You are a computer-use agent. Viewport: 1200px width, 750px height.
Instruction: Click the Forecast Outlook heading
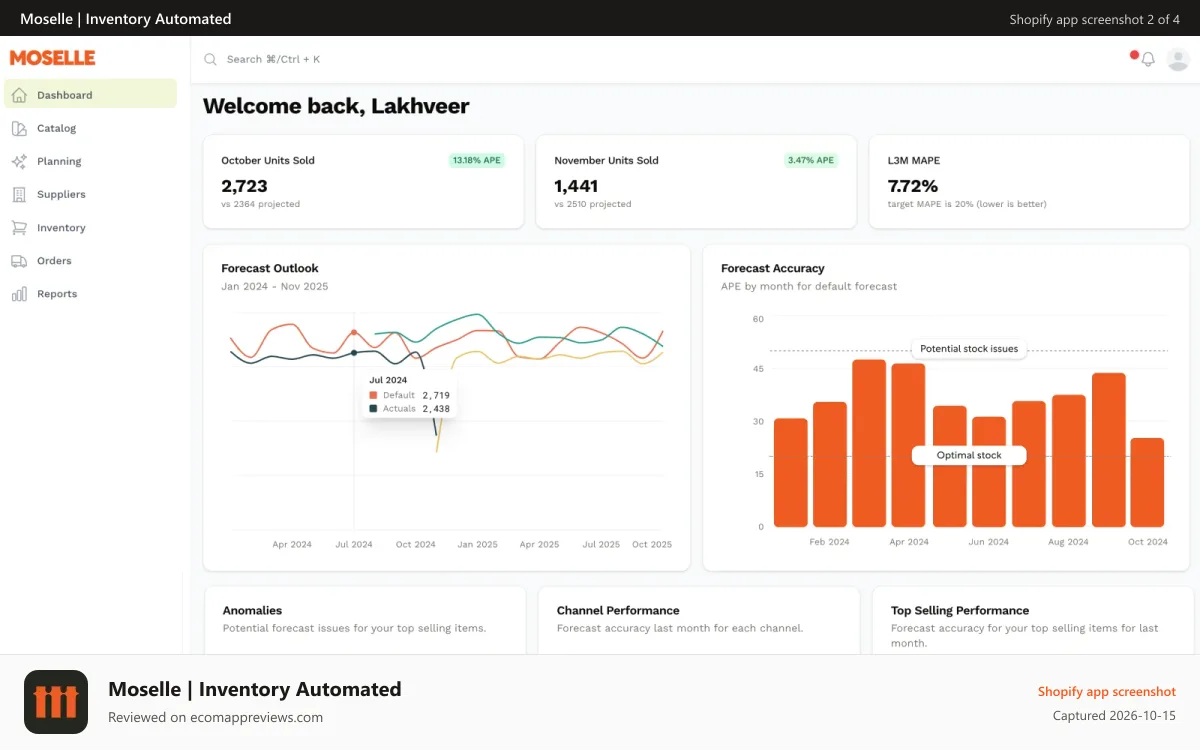click(x=270, y=268)
